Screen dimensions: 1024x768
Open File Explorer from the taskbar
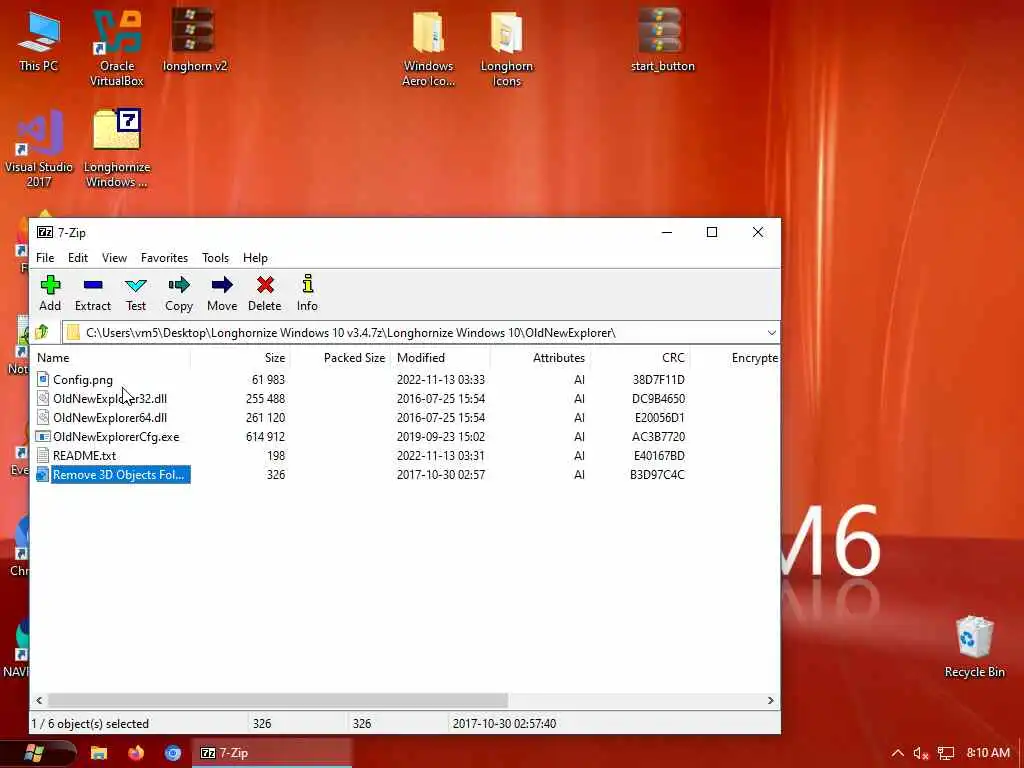point(99,753)
